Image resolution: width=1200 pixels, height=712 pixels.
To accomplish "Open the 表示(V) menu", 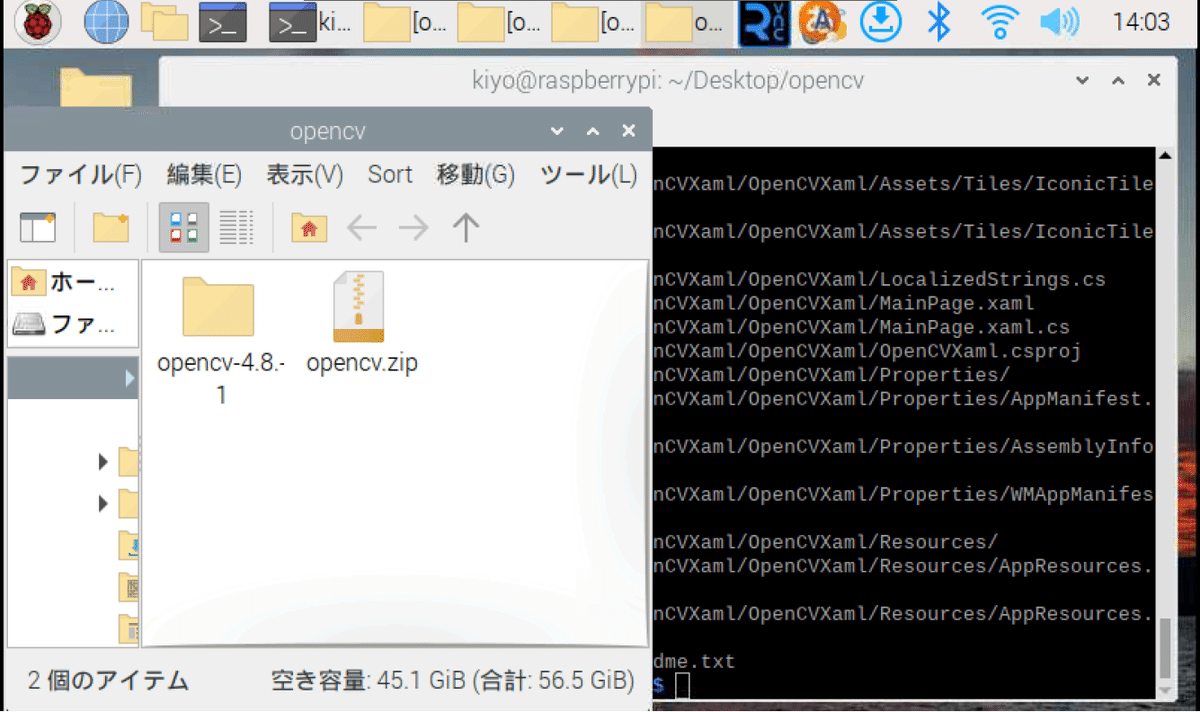I will point(304,174).
